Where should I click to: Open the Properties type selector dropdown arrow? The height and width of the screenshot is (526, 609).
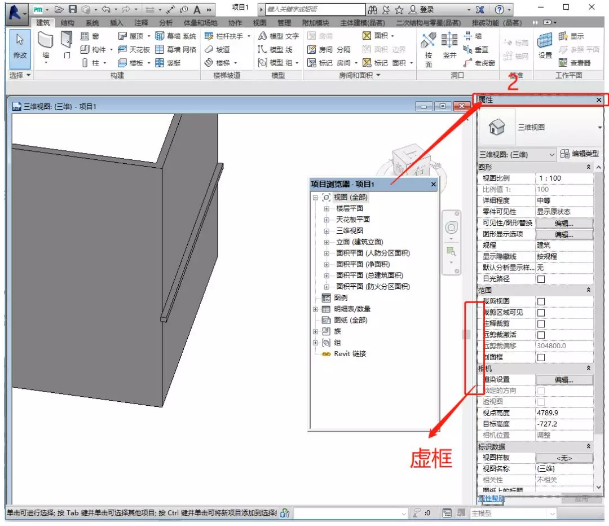point(600,127)
